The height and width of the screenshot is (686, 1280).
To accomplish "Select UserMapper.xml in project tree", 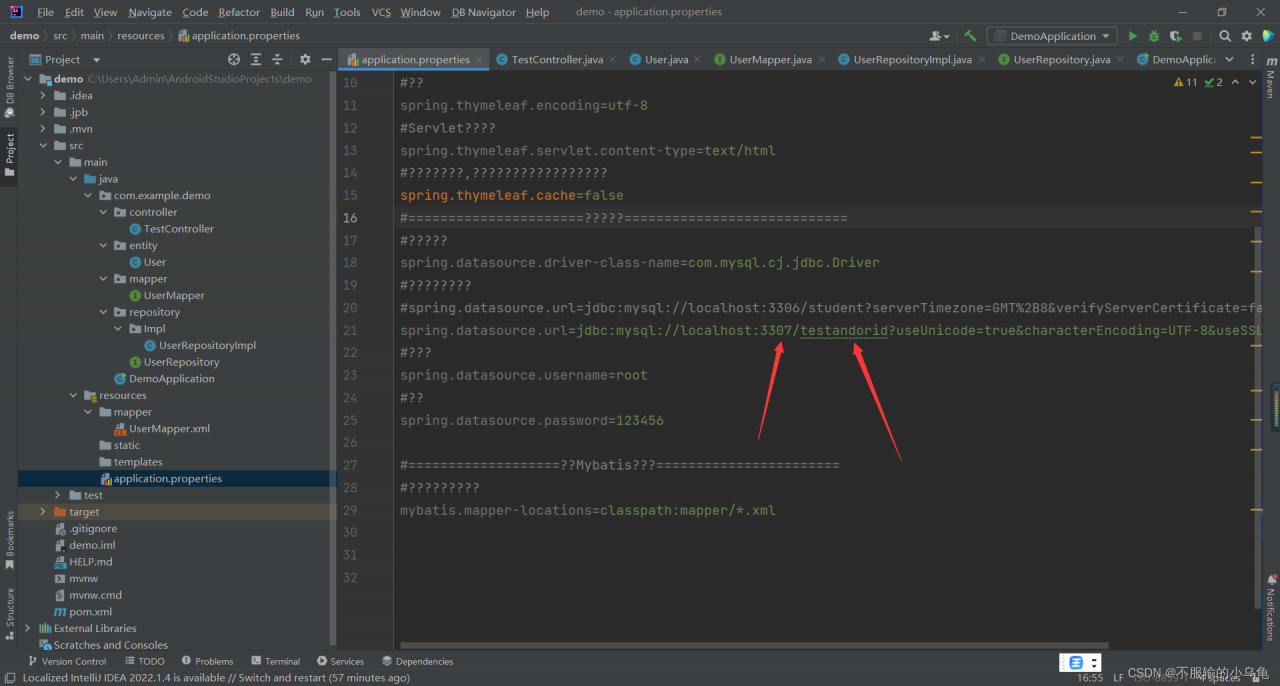I will click(169, 429).
